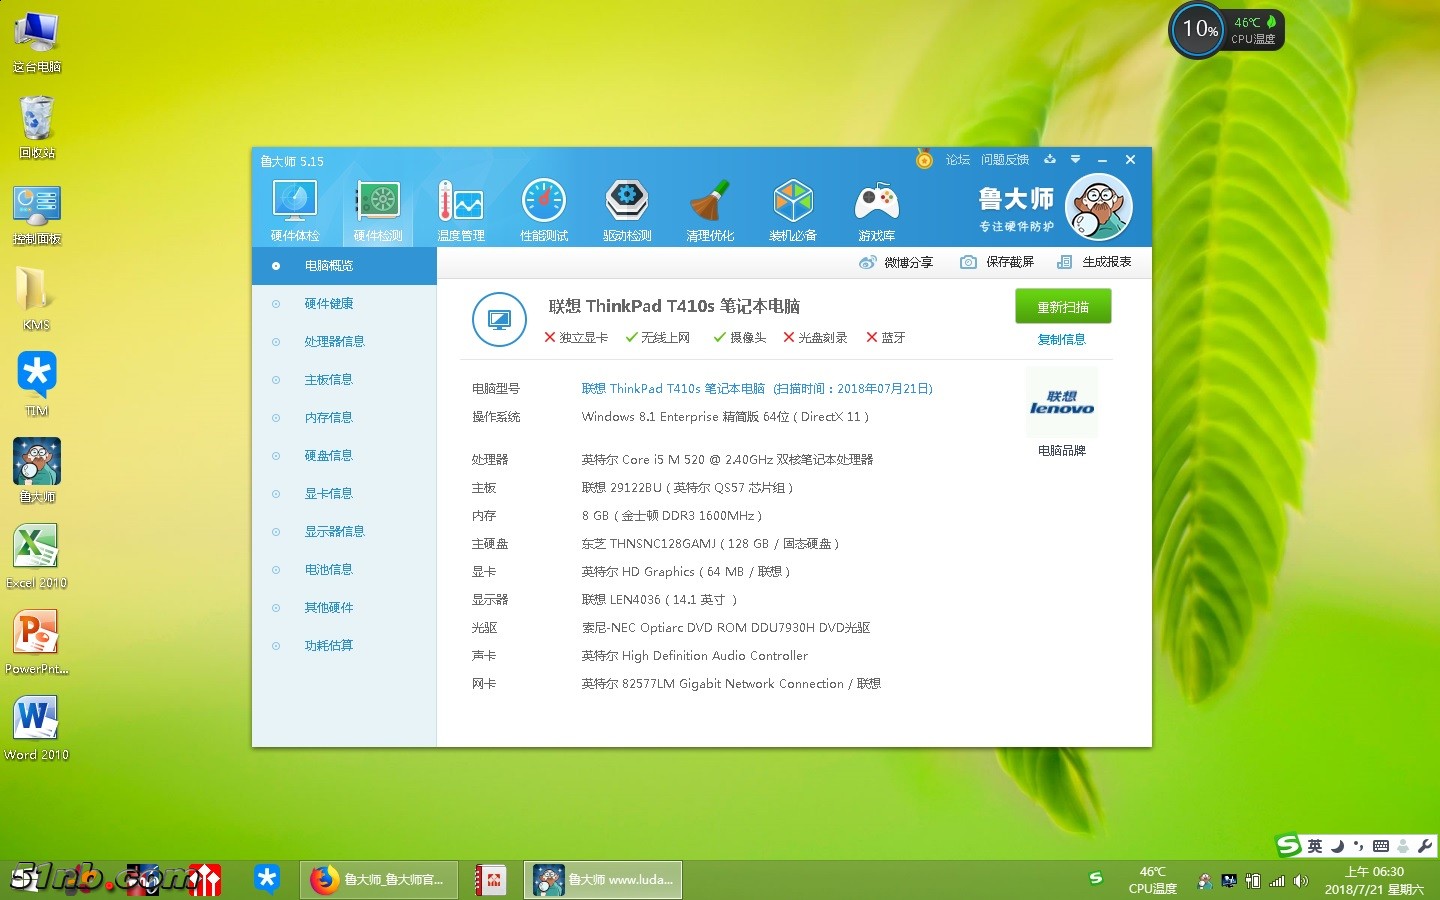The height and width of the screenshot is (900, 1440).
Task: Switch to the 硬件健康 sidebar tab
Action: 330,303
